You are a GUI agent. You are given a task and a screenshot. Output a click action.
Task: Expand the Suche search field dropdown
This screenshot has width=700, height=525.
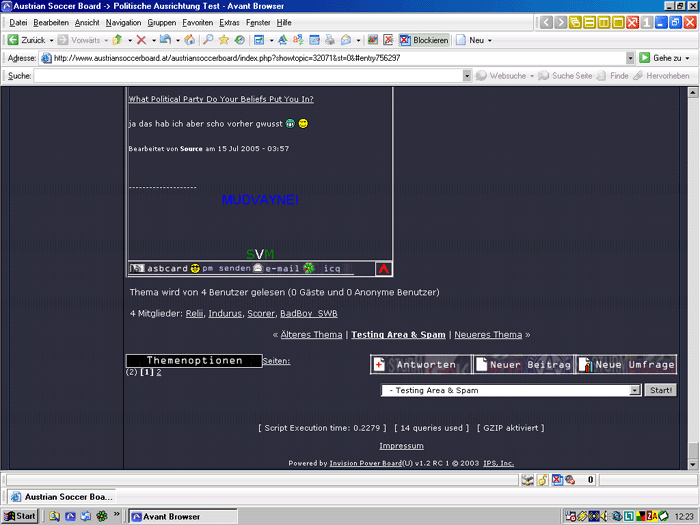click(467, 76)
